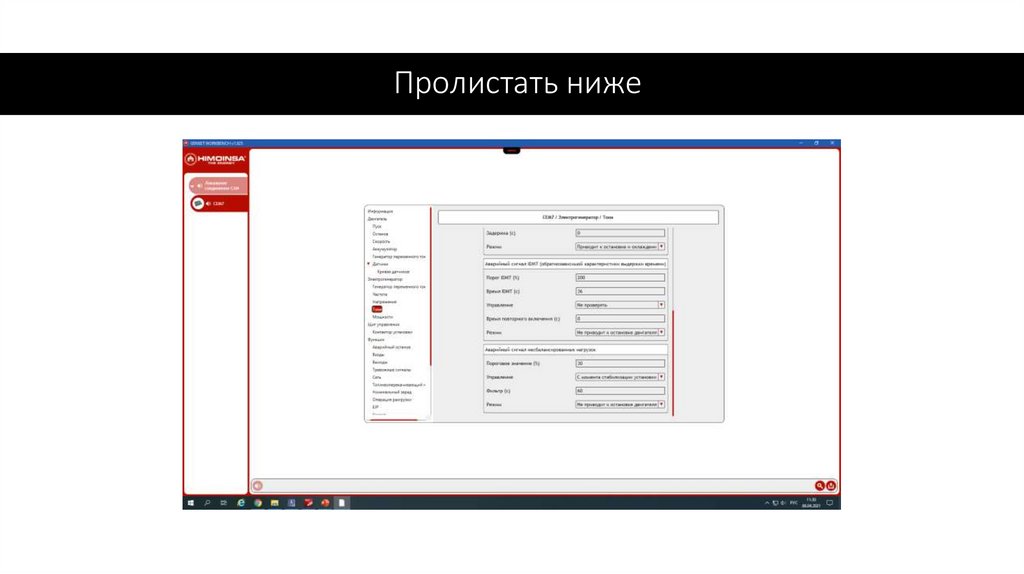Click the Пороговое значение (%) input field
The height and width of the screenshot is (574, 1024).
pyautogui.click(x=620, y=363)
